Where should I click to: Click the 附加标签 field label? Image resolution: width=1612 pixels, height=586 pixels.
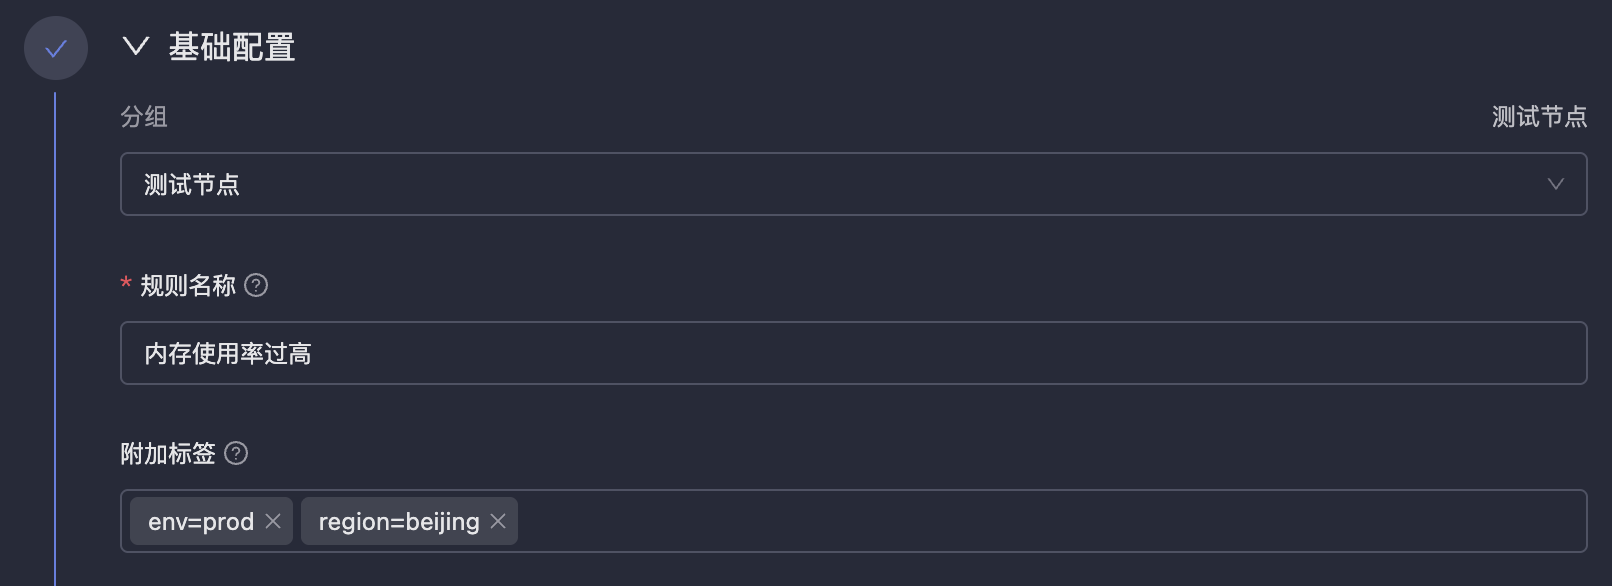tap(168, 454)
